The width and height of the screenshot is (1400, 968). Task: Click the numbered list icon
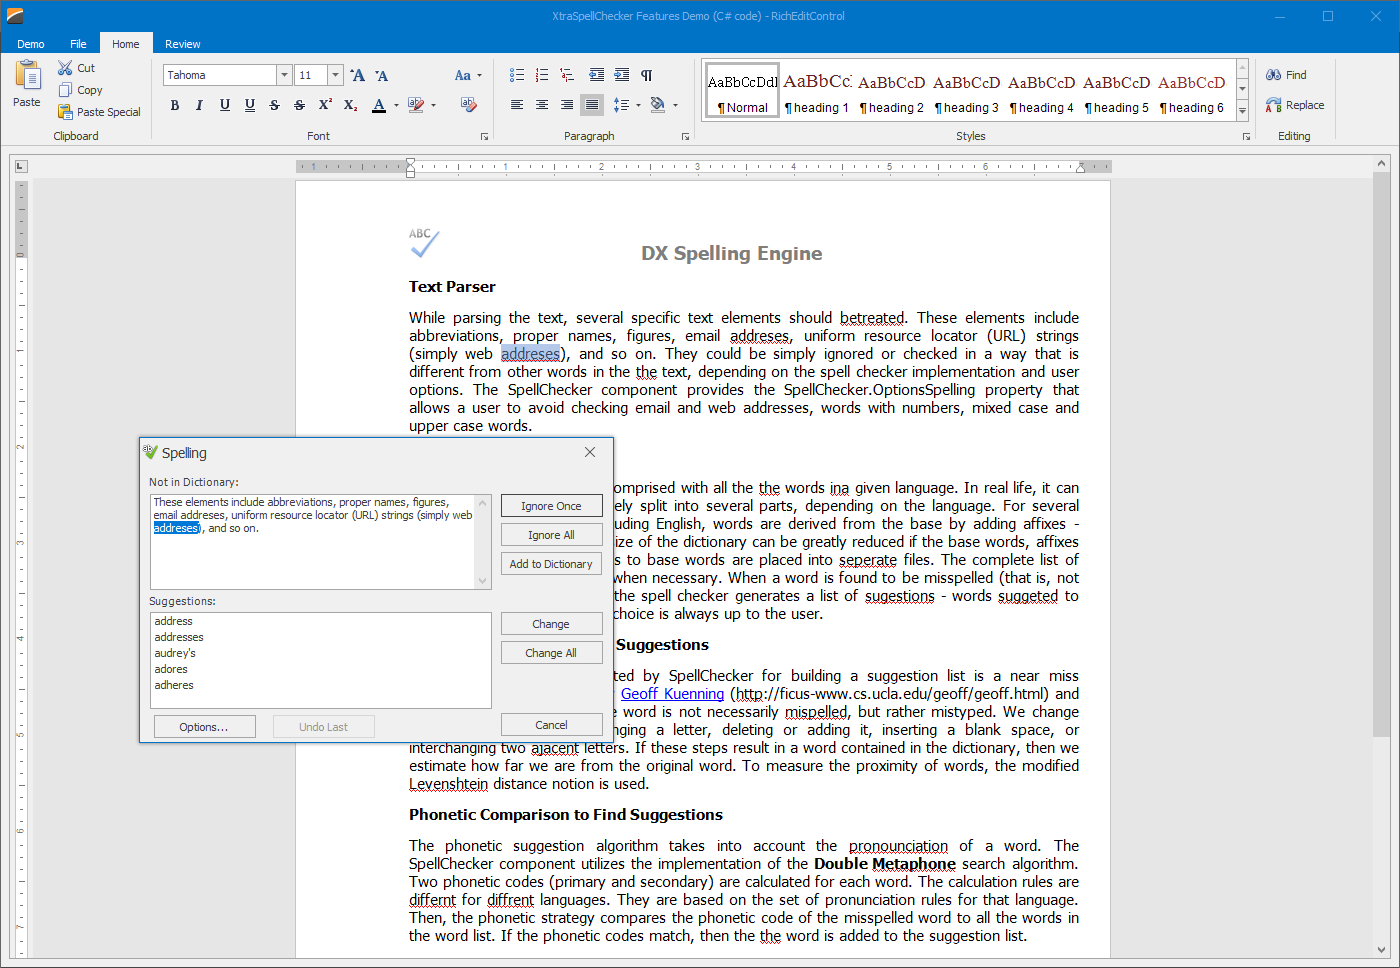541,75
